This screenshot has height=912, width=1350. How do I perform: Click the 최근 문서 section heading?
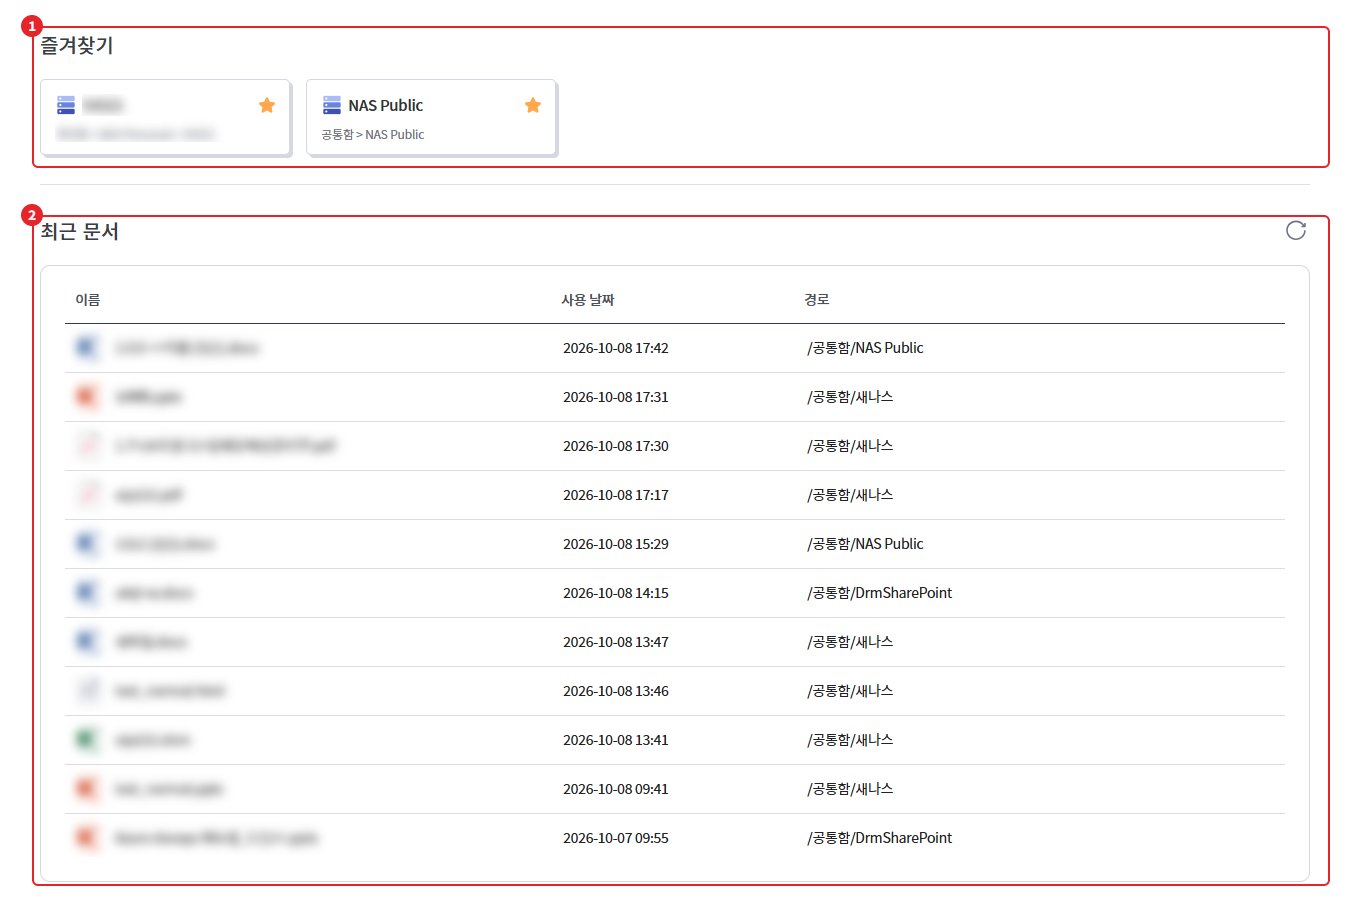[80, 232]
